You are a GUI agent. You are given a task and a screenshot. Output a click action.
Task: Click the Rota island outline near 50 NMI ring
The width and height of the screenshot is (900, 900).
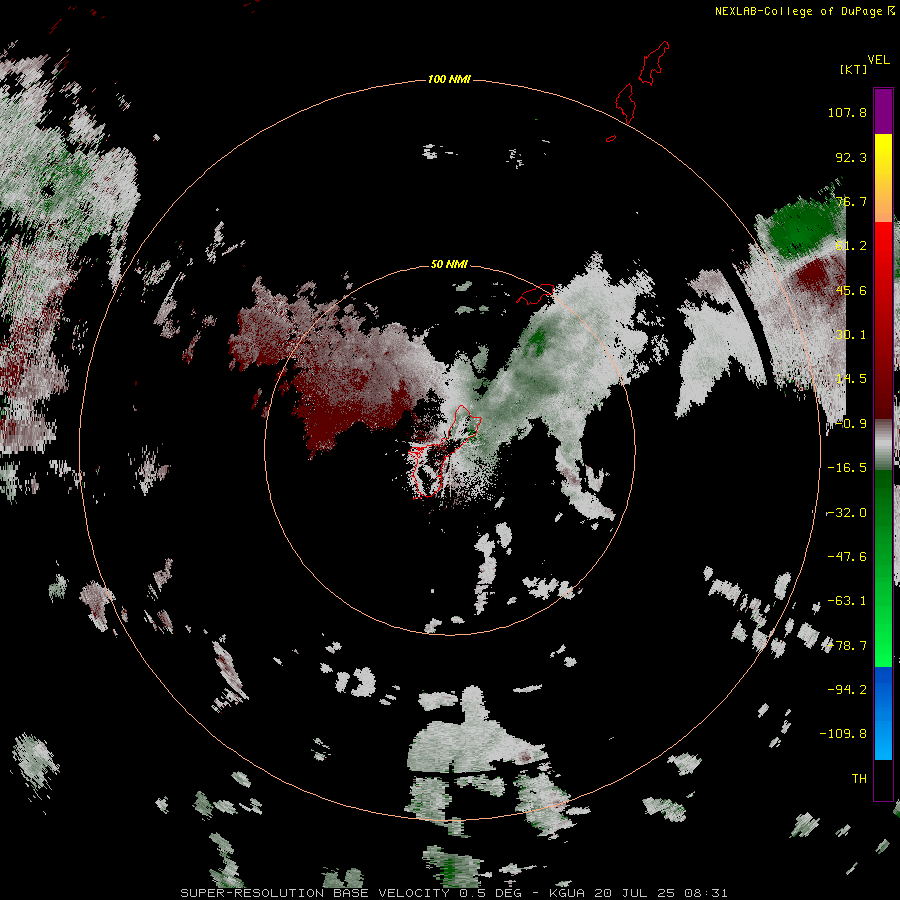click(x=535, y=293)
